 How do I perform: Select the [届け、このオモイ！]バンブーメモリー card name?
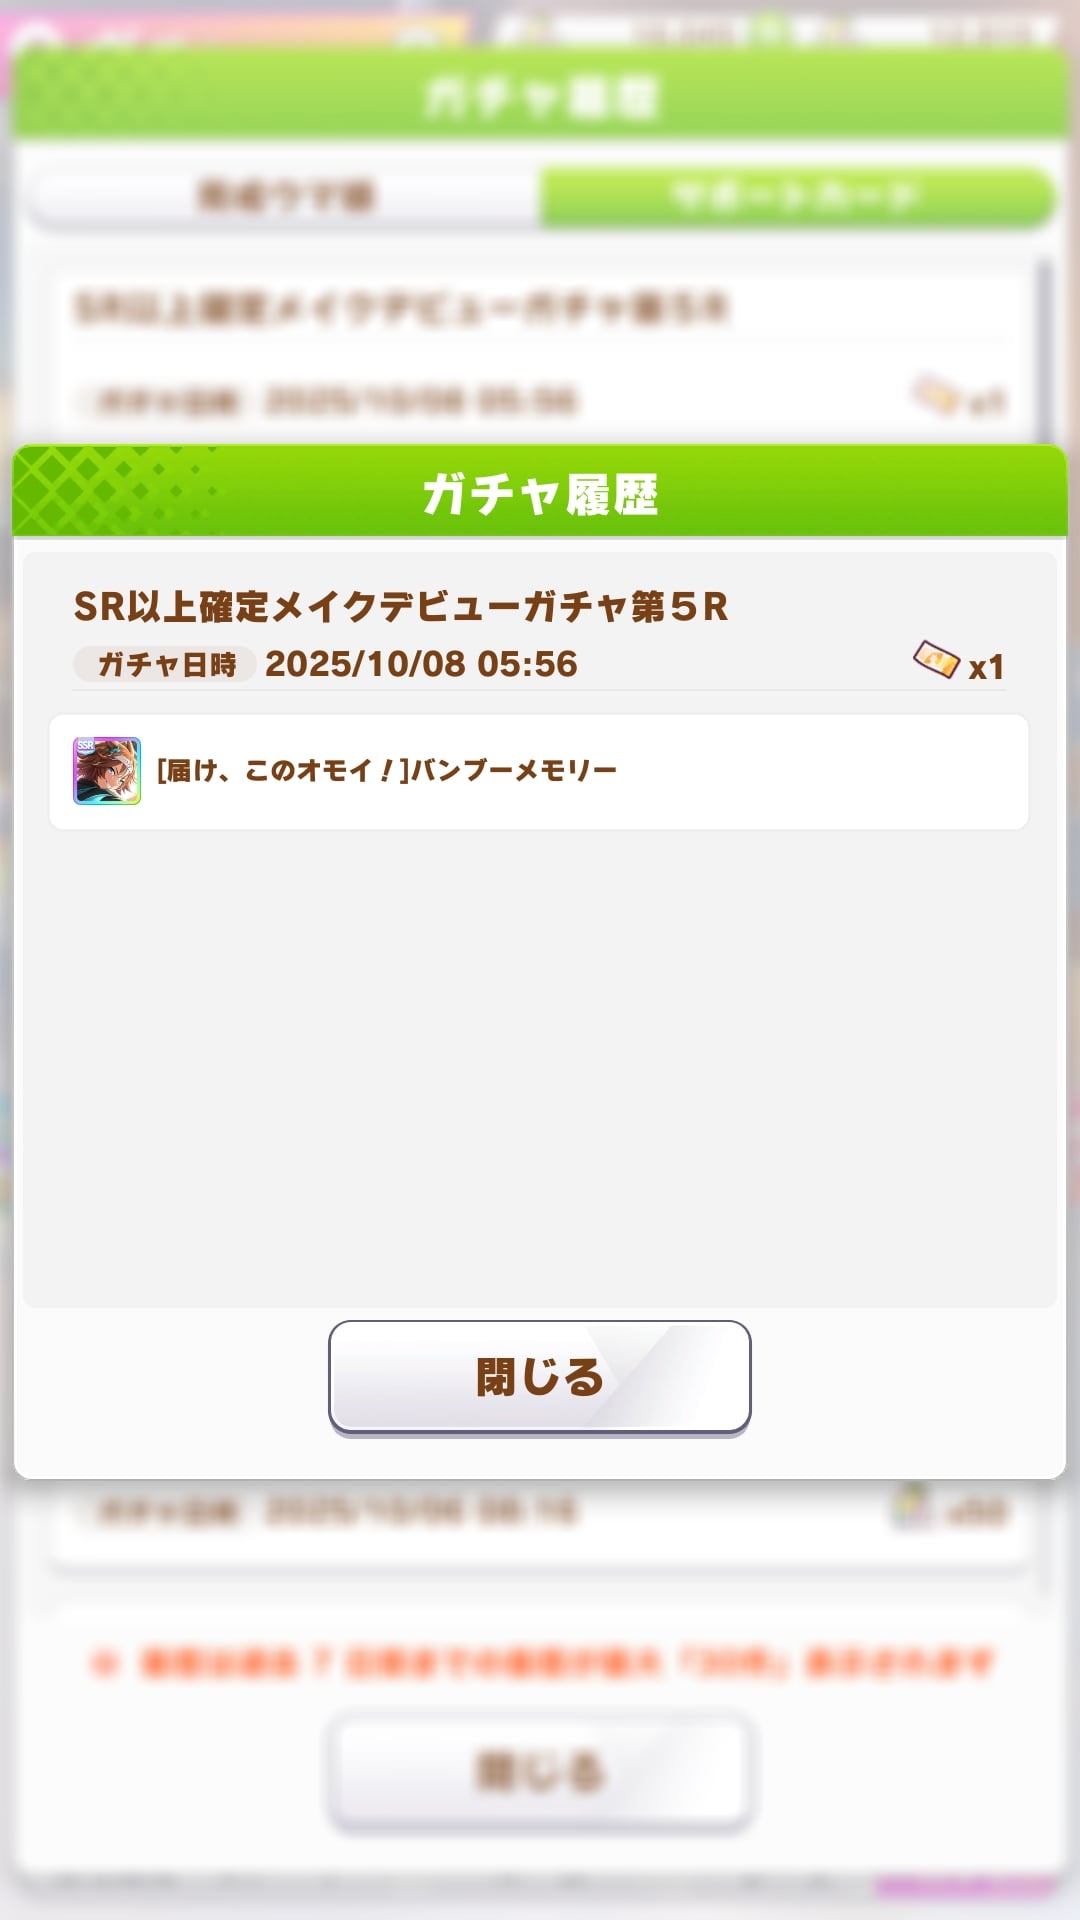(x=387, y=771)
